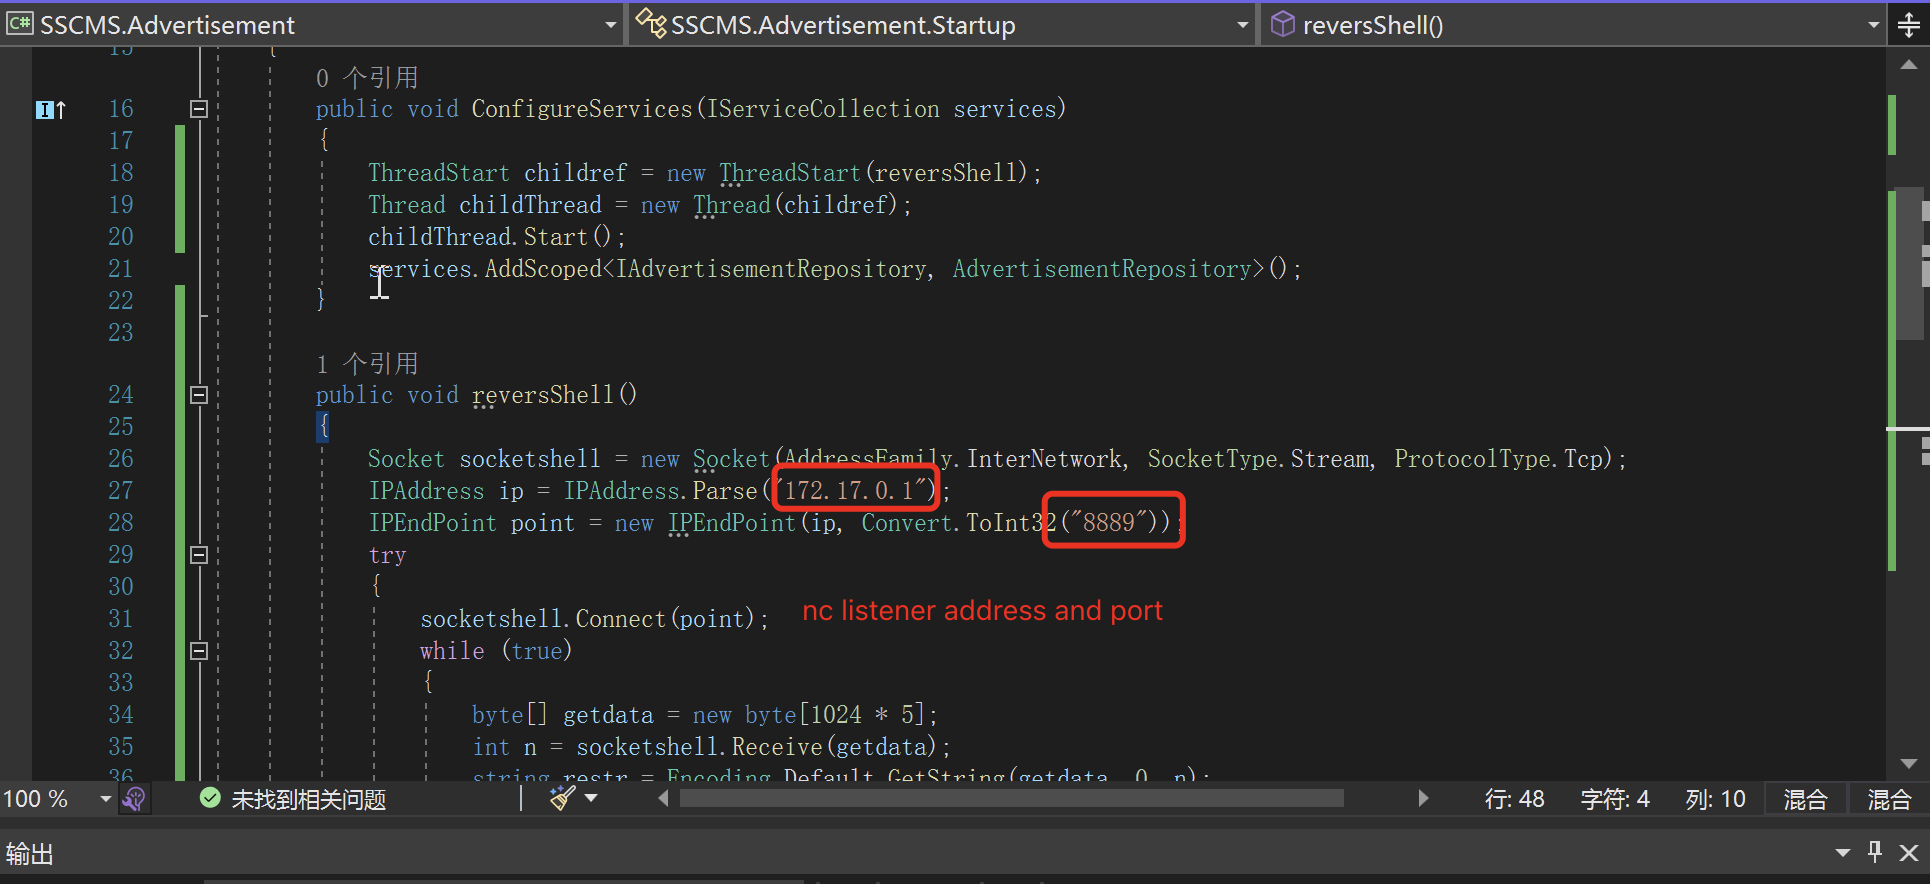Click the split editor window button
1930x884 pixels.
1909,25
